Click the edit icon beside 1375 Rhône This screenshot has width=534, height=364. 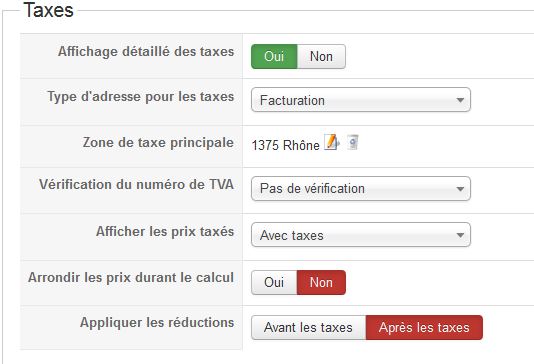tap(332, 142)
